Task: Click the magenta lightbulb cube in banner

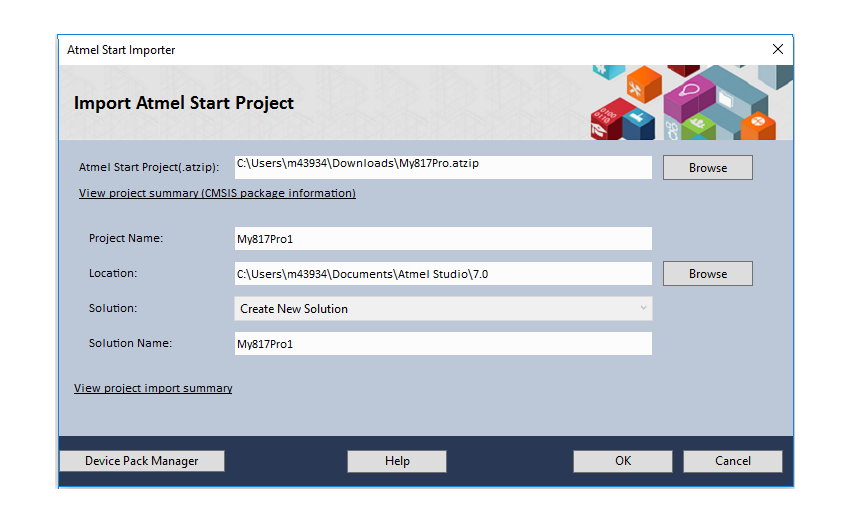Action: [690, 91]
